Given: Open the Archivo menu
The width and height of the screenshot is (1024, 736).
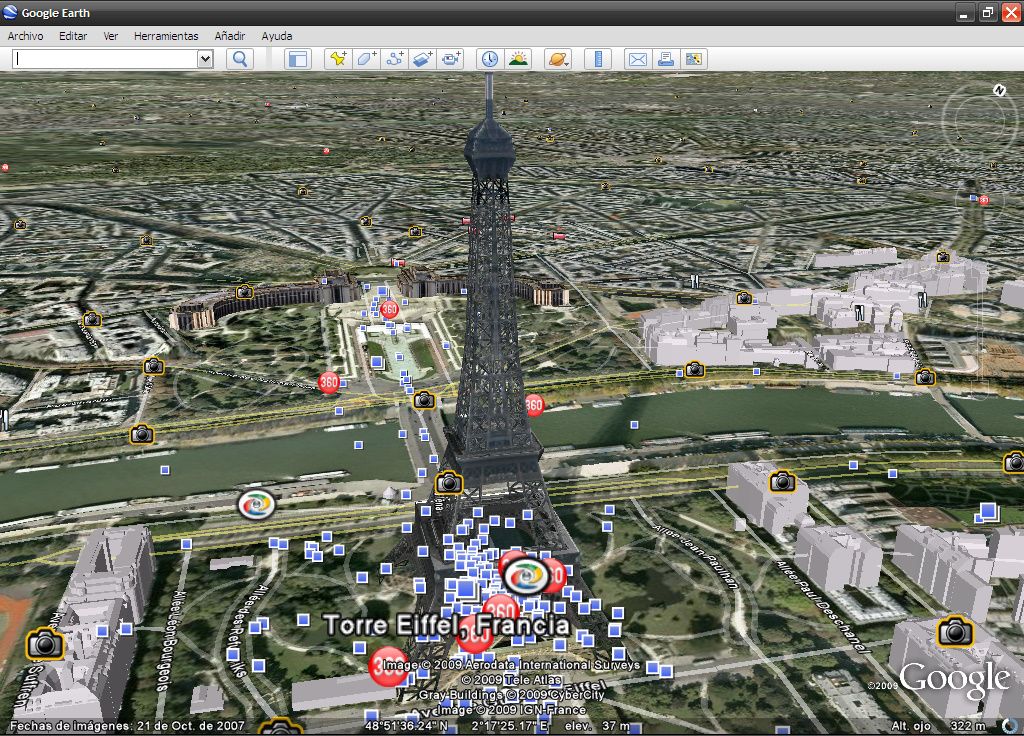Looking at the screenshot, I should pyautogui.click(x=25, y=36).
